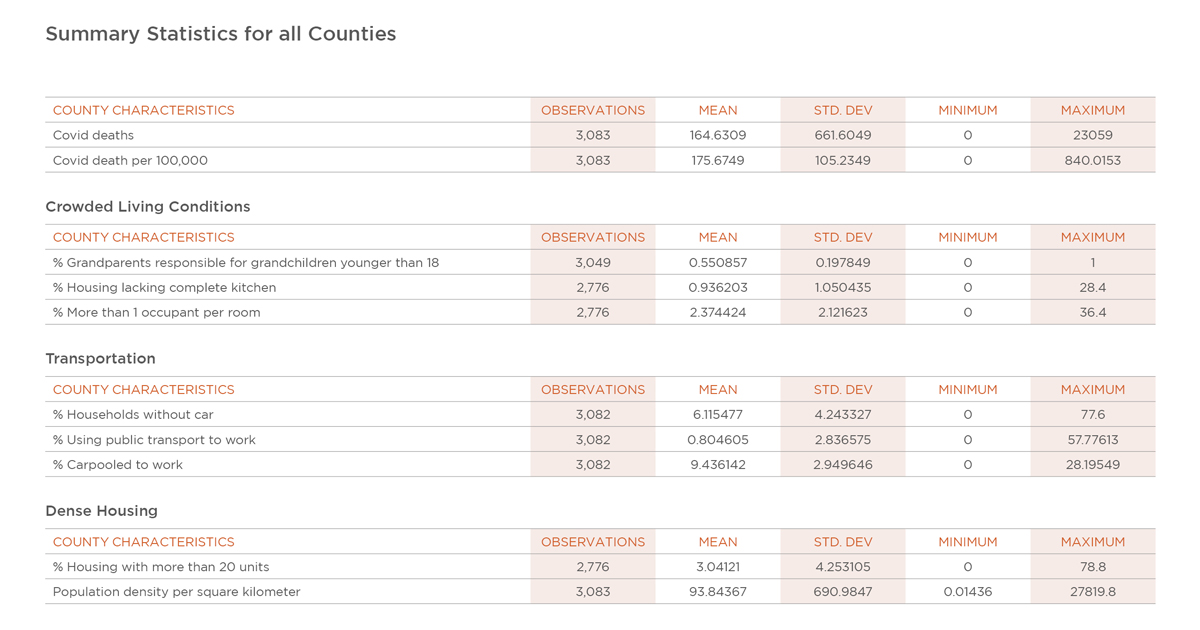Select the Crowded Living Conditions section heading
Viewport: 1200px width, 630px height.
pos(148,207)
